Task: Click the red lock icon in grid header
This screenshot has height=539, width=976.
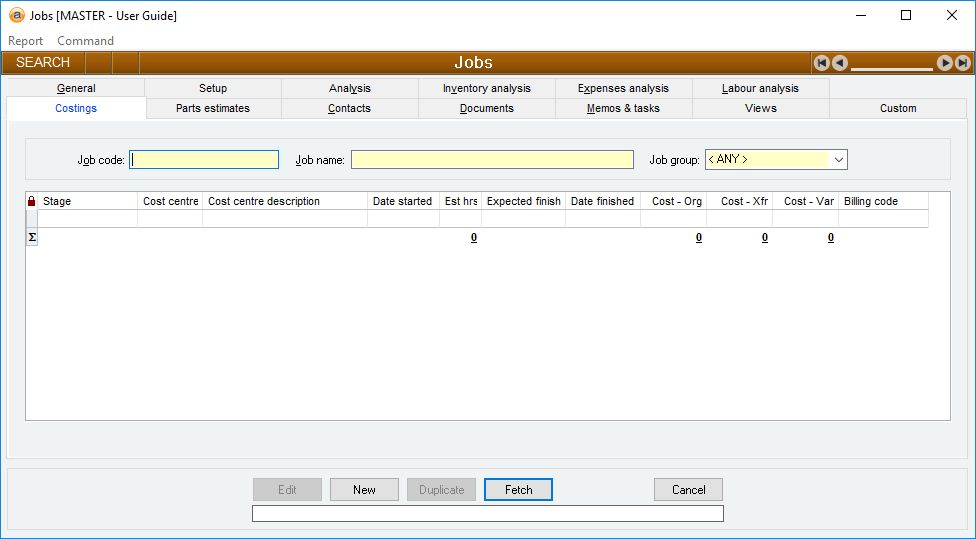Action: pyautogui.click(x=31, y=201)
